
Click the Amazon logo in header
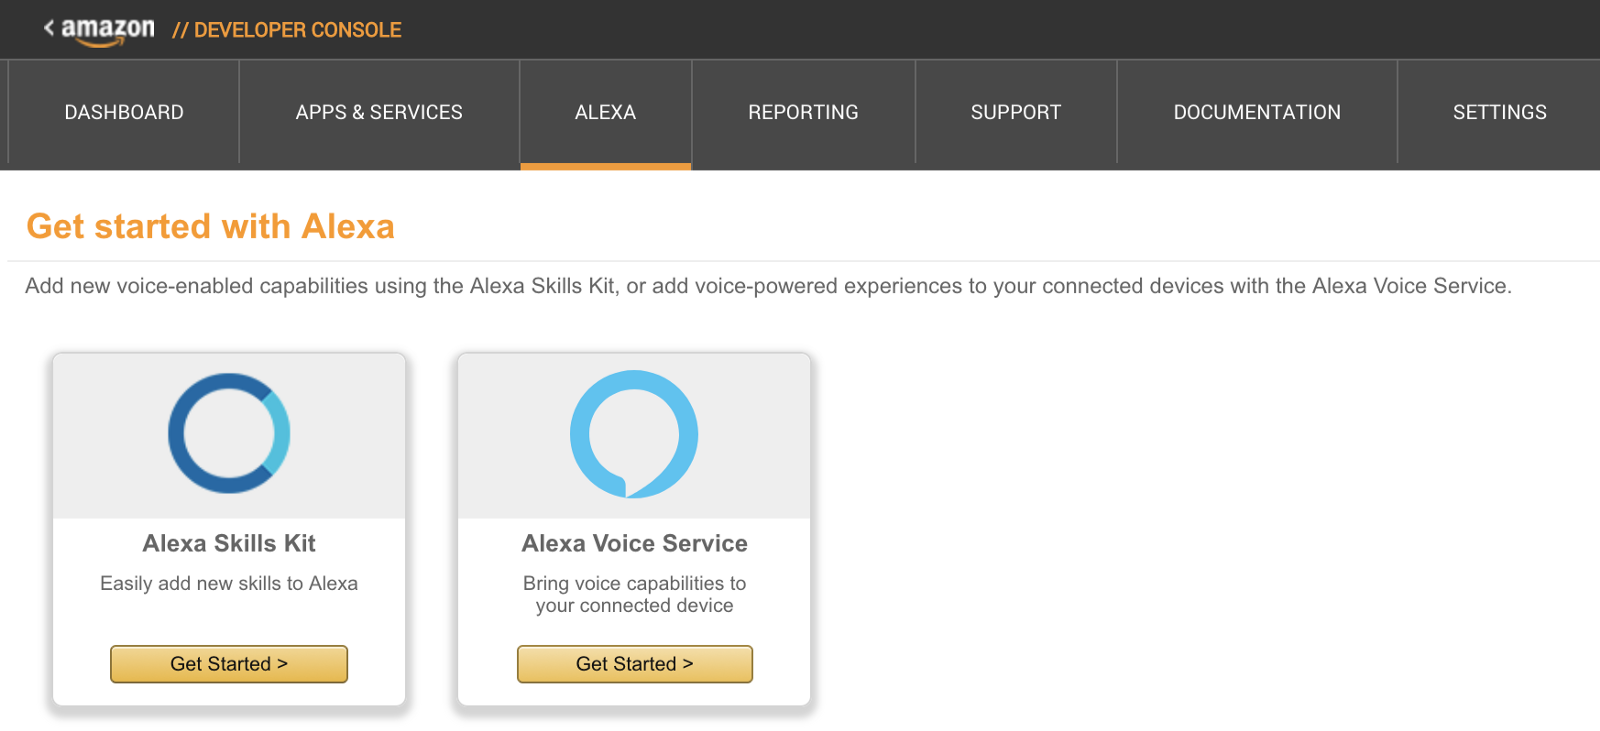pos(108,30)
